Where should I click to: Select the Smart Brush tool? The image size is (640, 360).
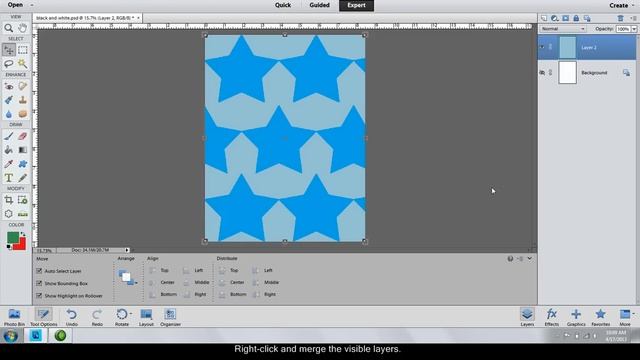[9, 100]
